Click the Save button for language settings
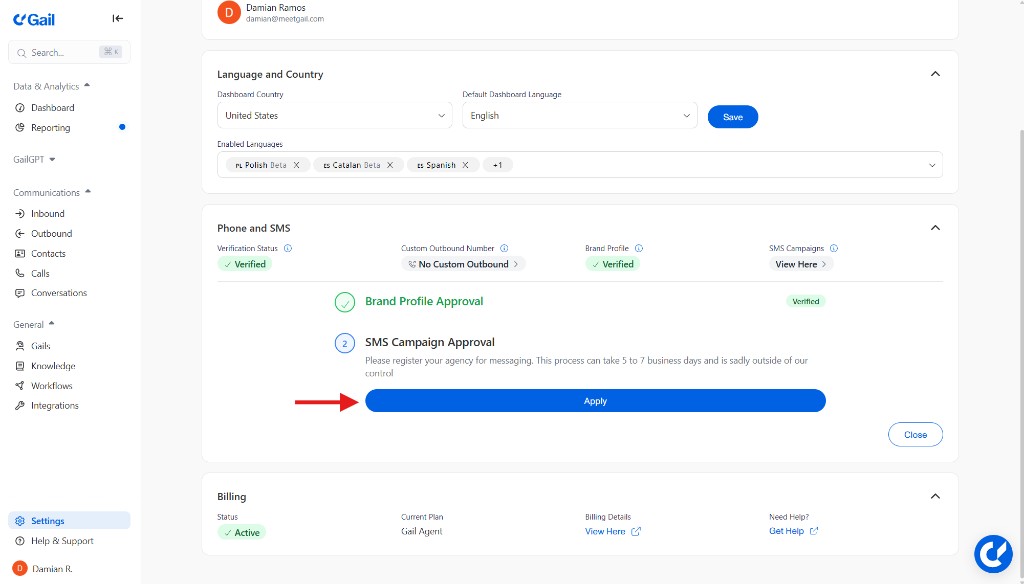Screen dimensions: 1024x584 732,117
